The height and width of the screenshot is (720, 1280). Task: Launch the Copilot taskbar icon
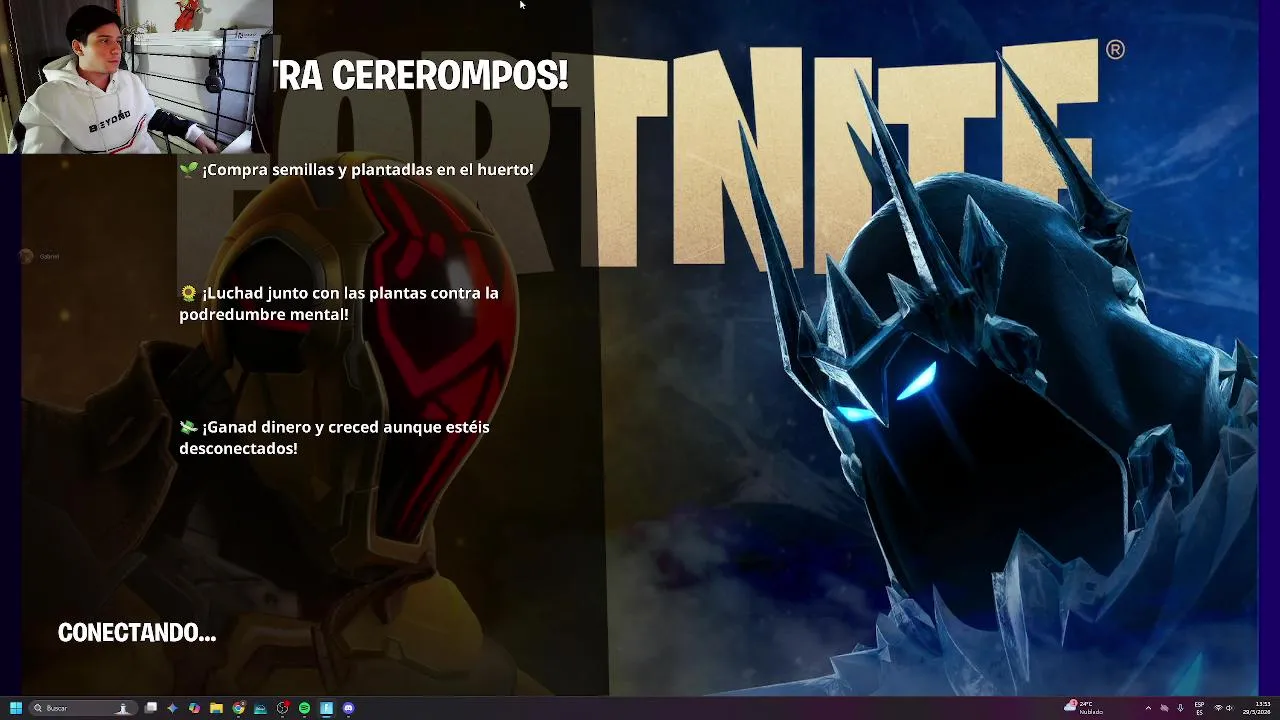pos(194,708)
